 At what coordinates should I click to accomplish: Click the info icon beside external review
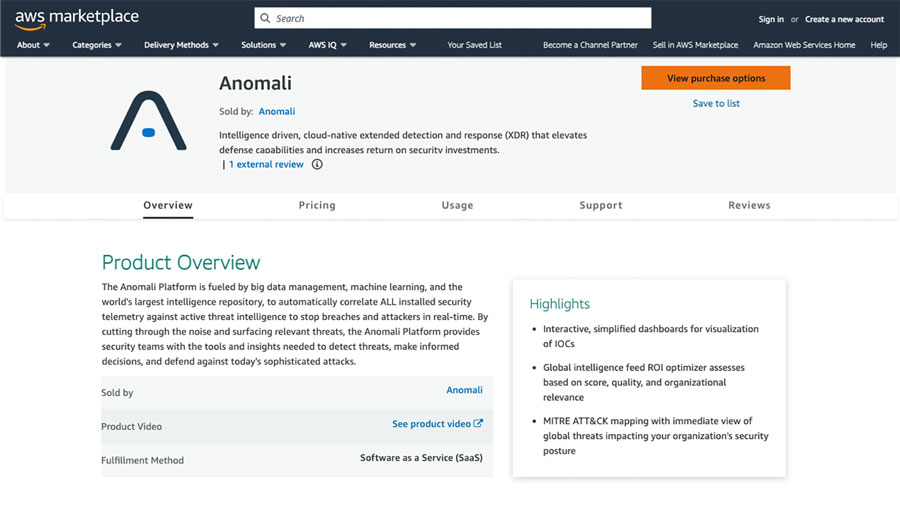pyautogui.click(x=317, y=164)
